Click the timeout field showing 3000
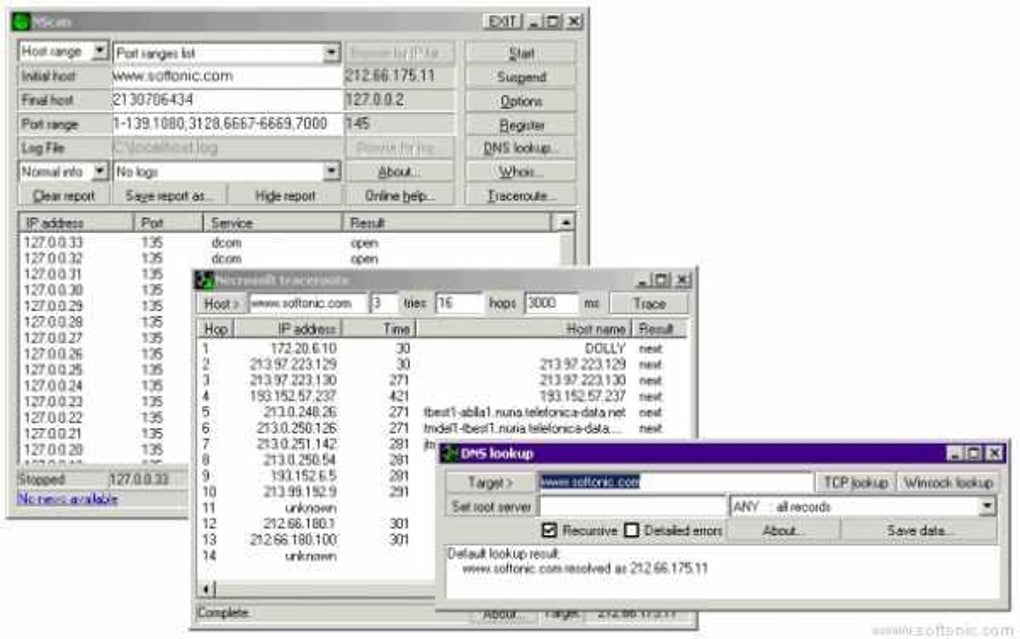Screen dimensions: 1020x639 (x=552, y=303)
